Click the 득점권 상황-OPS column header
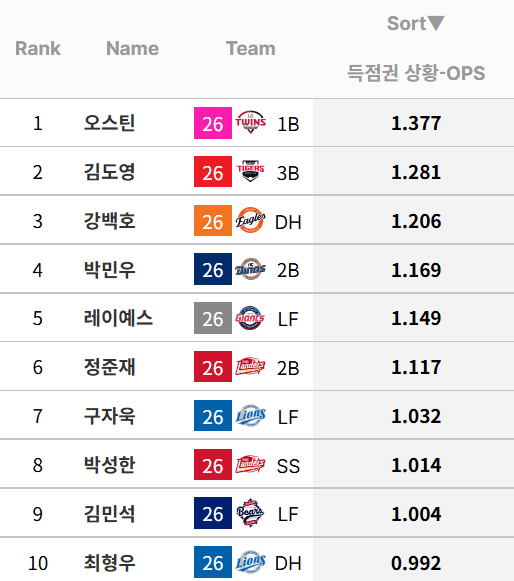The width and height of the screenshot is (514, 581). coord(416,72)
